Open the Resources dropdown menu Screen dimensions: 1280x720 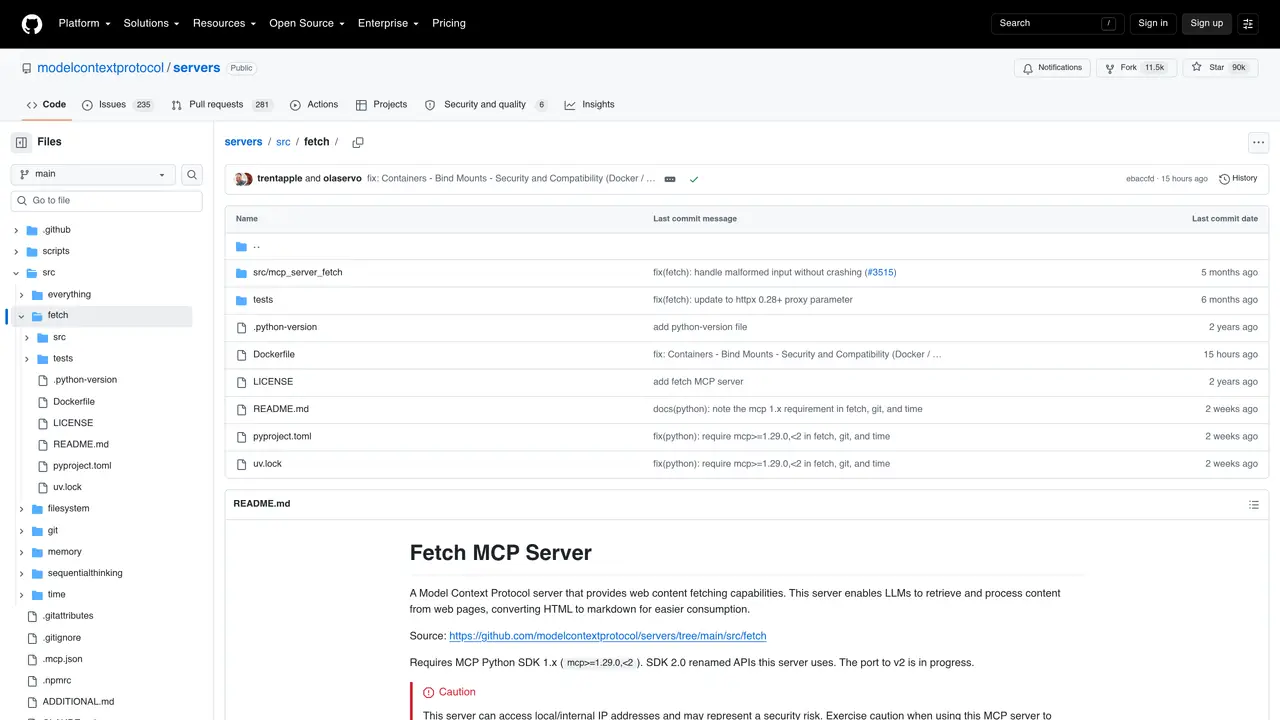tap(224, 23)
